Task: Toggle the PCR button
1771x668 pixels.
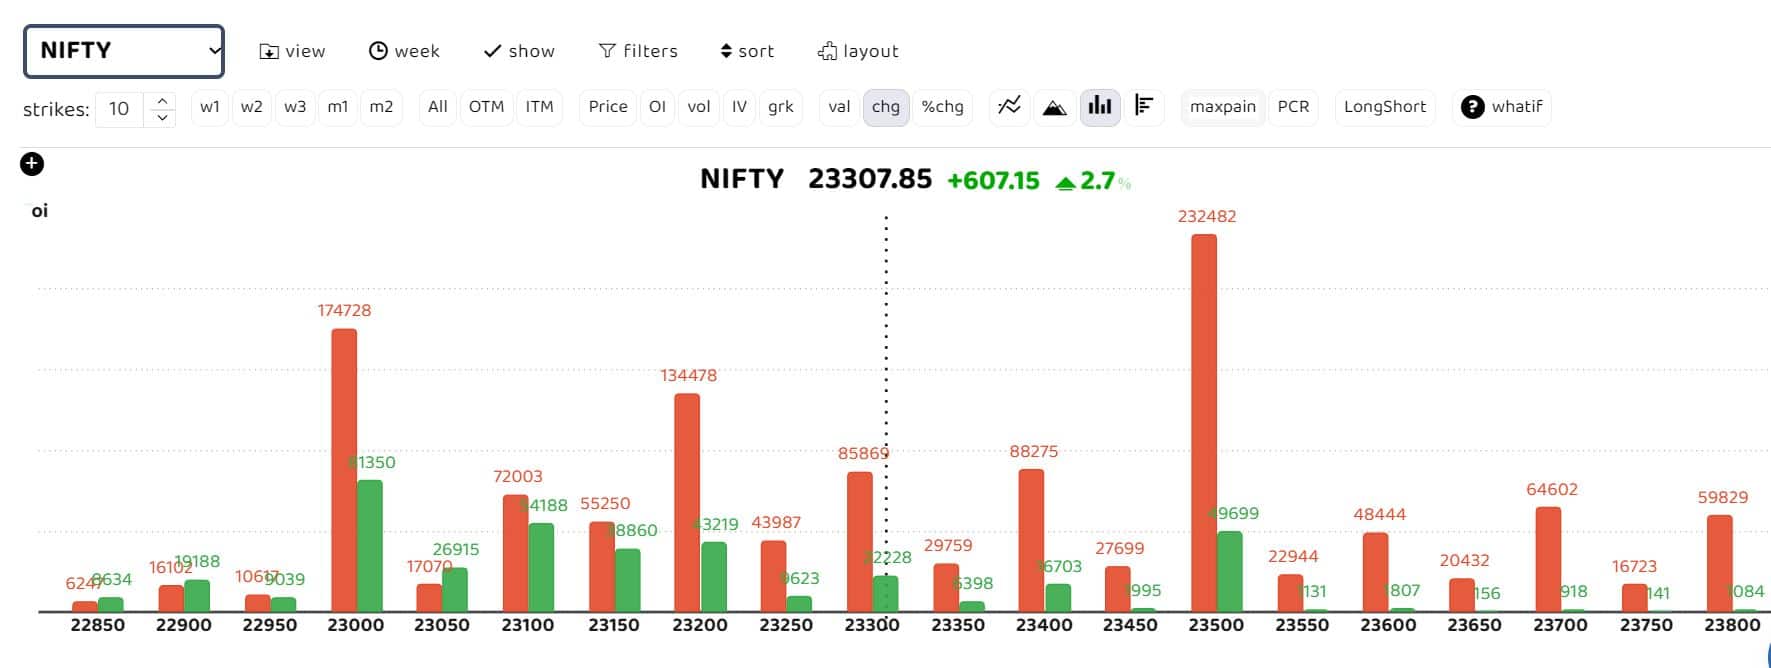Action: pyautogui.click(x=1293, y=107)
